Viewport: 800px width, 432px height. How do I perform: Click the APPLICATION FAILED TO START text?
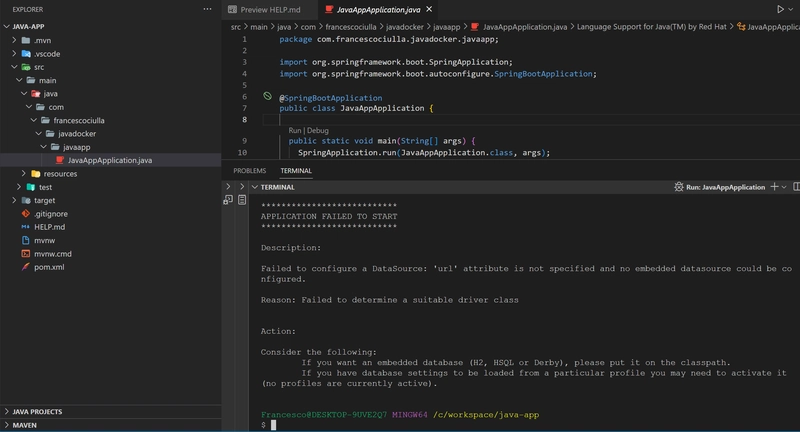click(x=329, y=216)
